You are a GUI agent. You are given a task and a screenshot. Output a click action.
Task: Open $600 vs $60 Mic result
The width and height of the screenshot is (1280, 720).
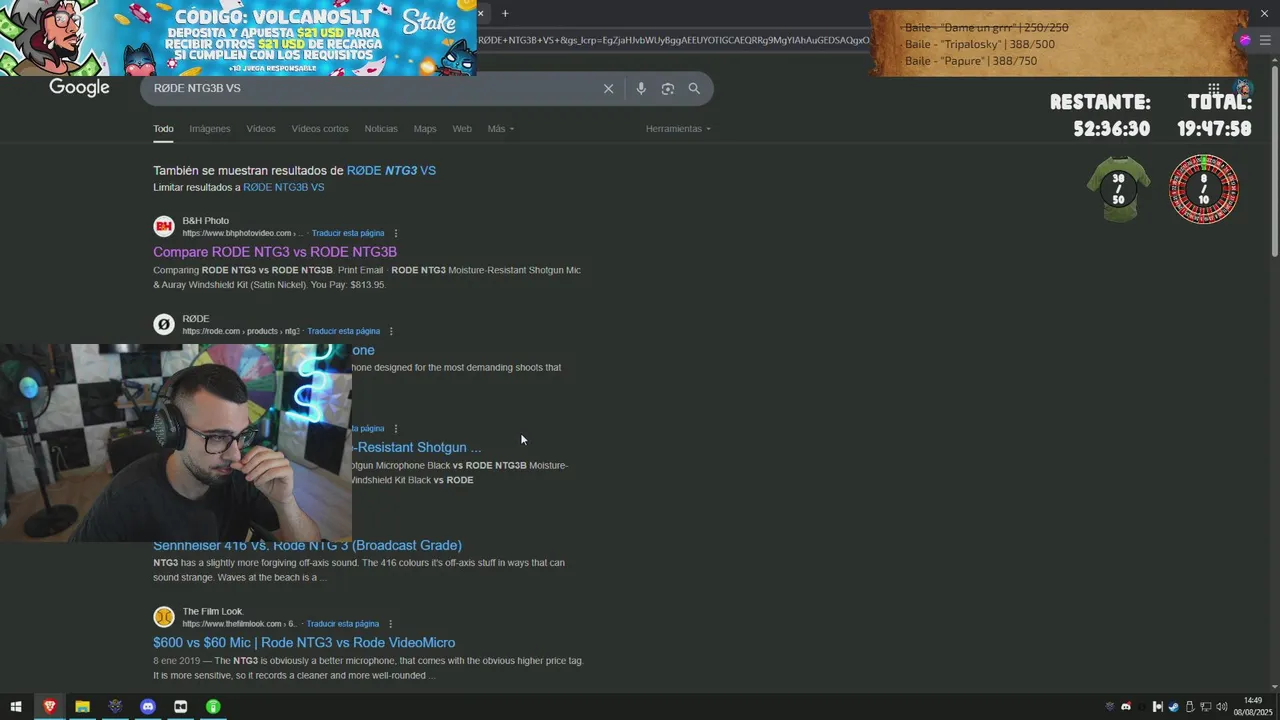(x=304, y=643)
